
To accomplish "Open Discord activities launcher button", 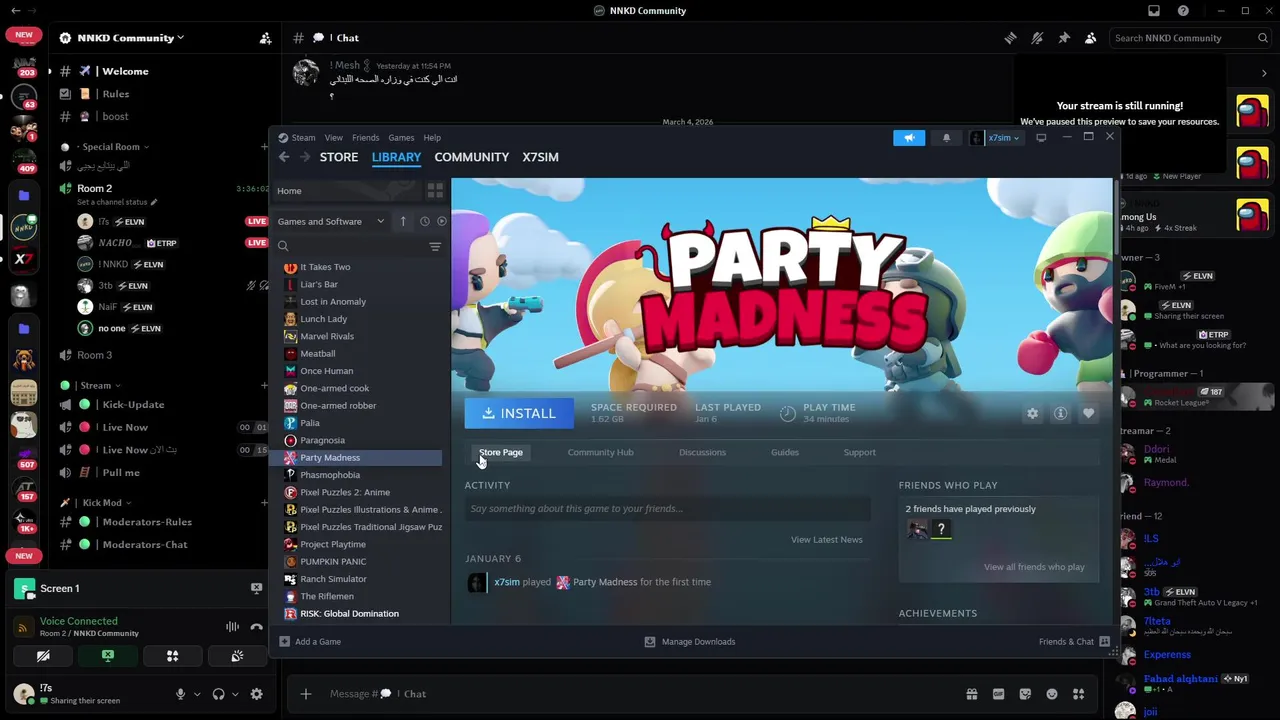I will point(172,656).
